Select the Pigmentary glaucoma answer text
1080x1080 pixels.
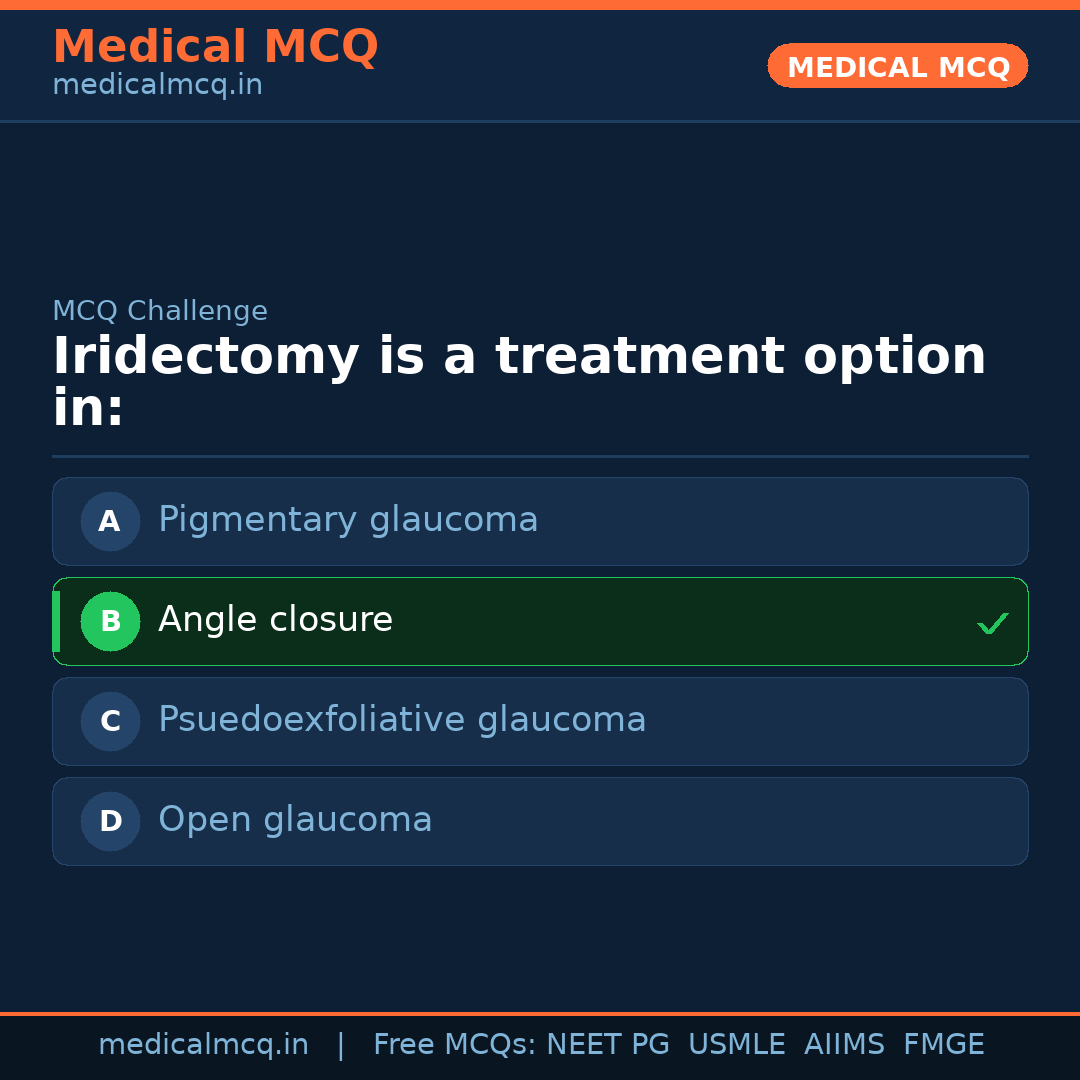pos(348,520)
